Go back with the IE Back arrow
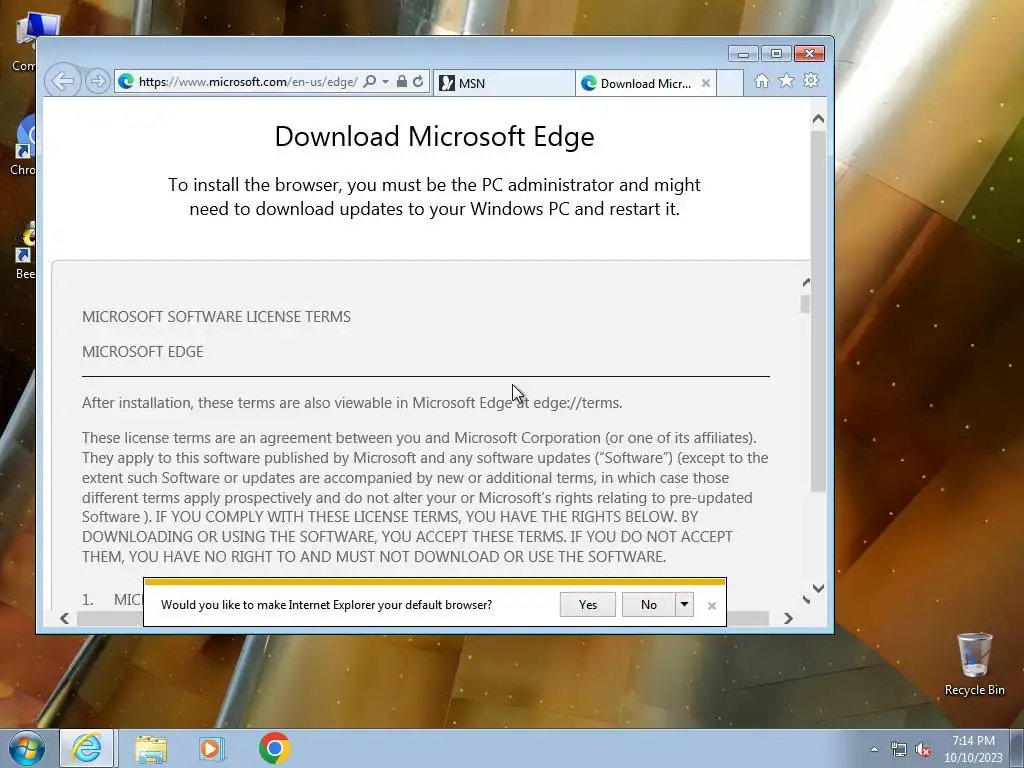Screen dimensions: 1024x768 tap(63, 81)
